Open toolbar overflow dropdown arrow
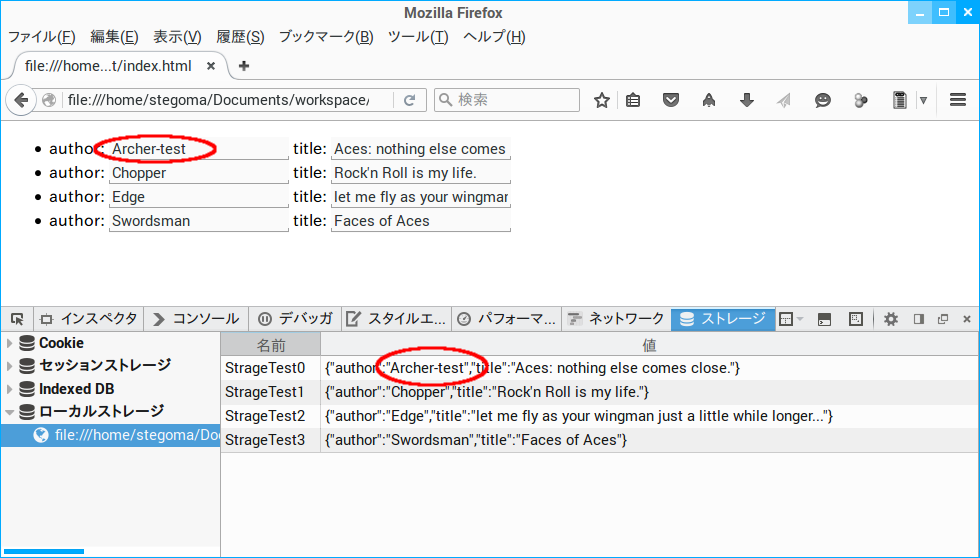 pyautogui.click(x=923, y=100)
